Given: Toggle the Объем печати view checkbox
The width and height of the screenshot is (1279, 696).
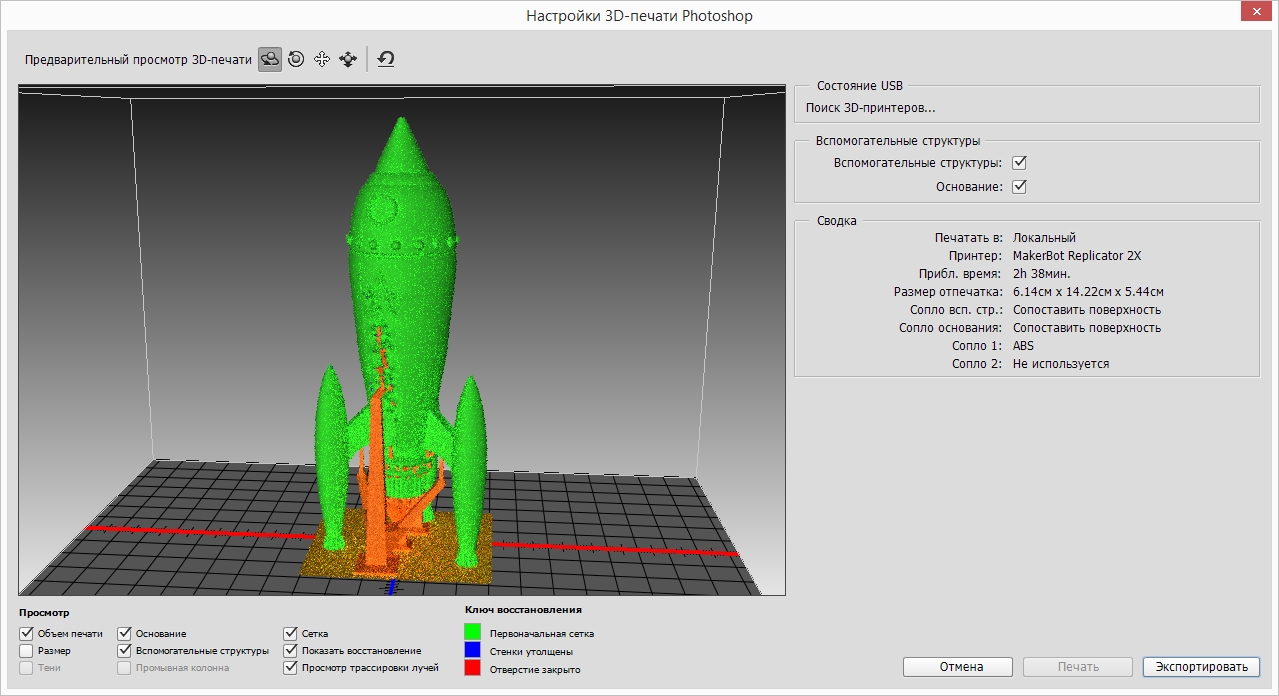Looking at the screenshot, I should tap(26, 633).
